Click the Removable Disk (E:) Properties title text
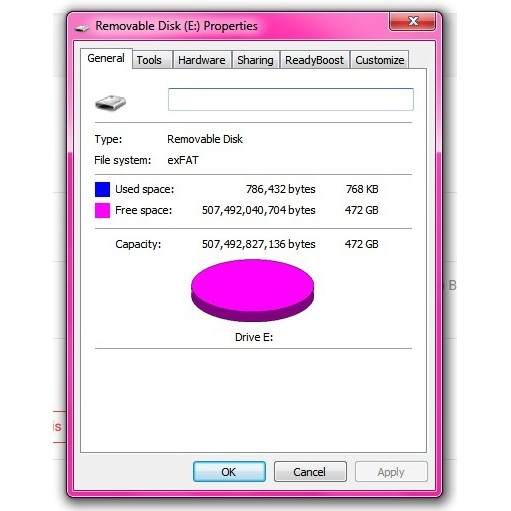 pyautogui.click(x=176, y=26)
